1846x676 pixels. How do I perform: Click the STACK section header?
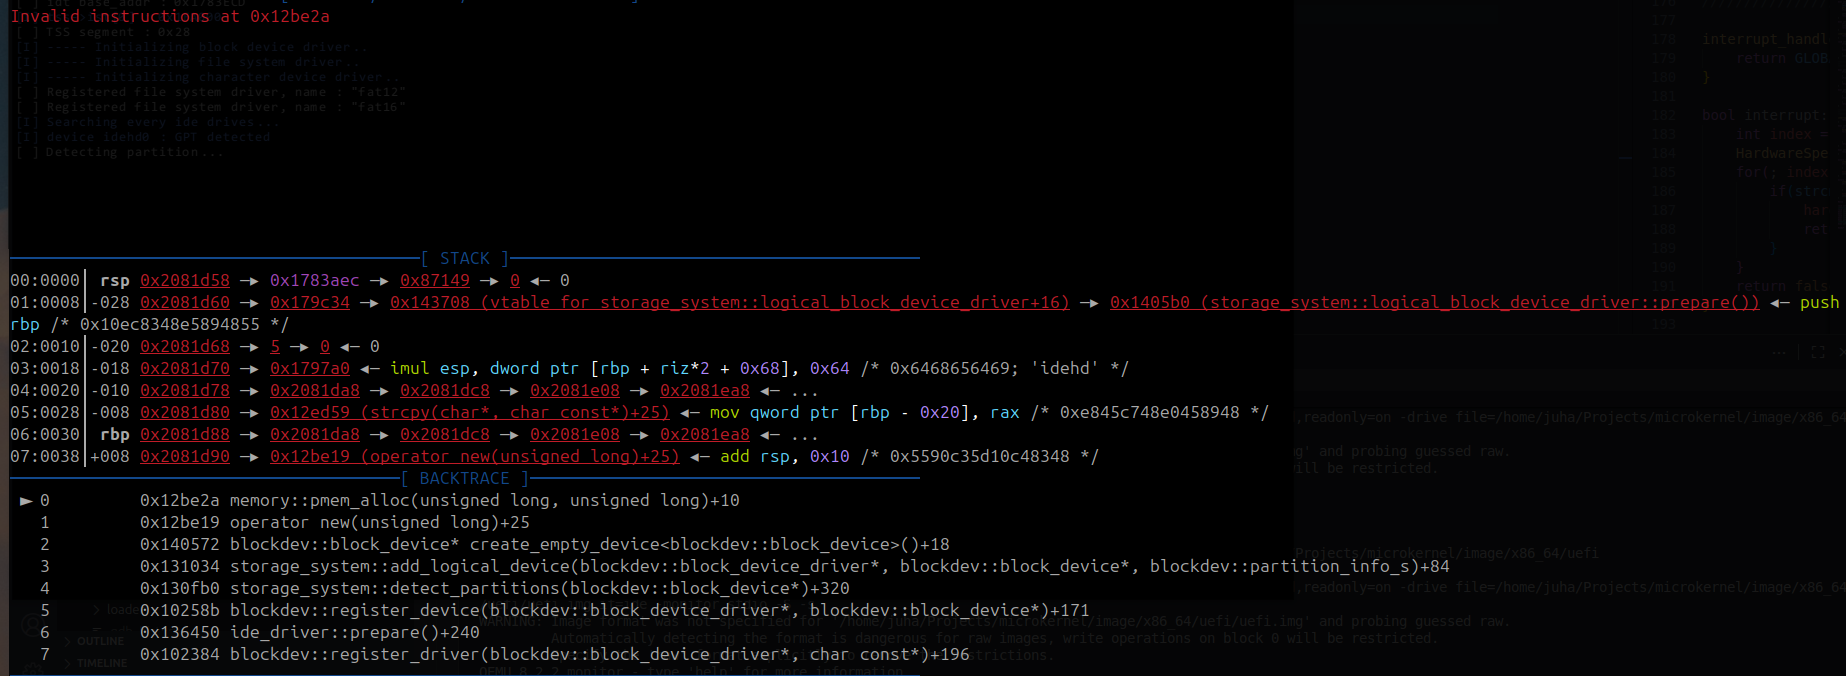464,259
